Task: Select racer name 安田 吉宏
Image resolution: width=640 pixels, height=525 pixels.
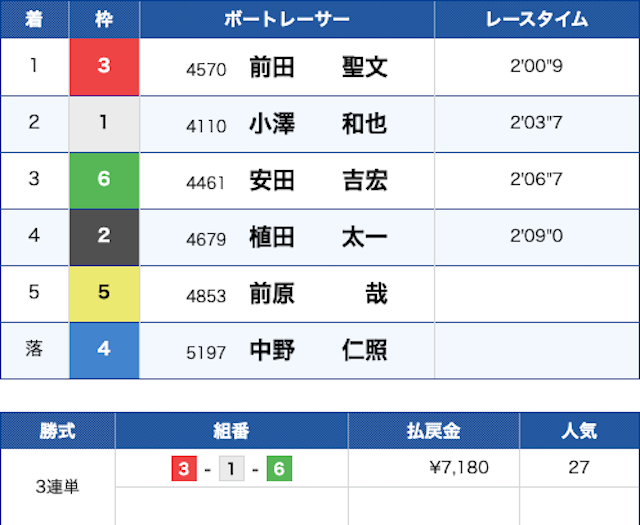Action: 318,181
